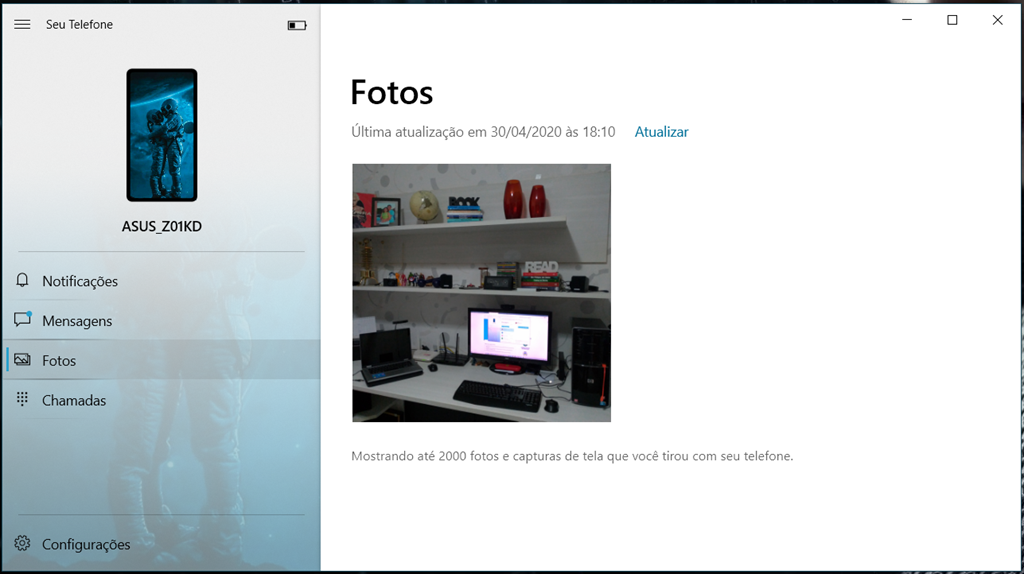The height and width of the screenshot is (574, 1024).
Task: Close the Seu Telefone window
Action: 997,20
